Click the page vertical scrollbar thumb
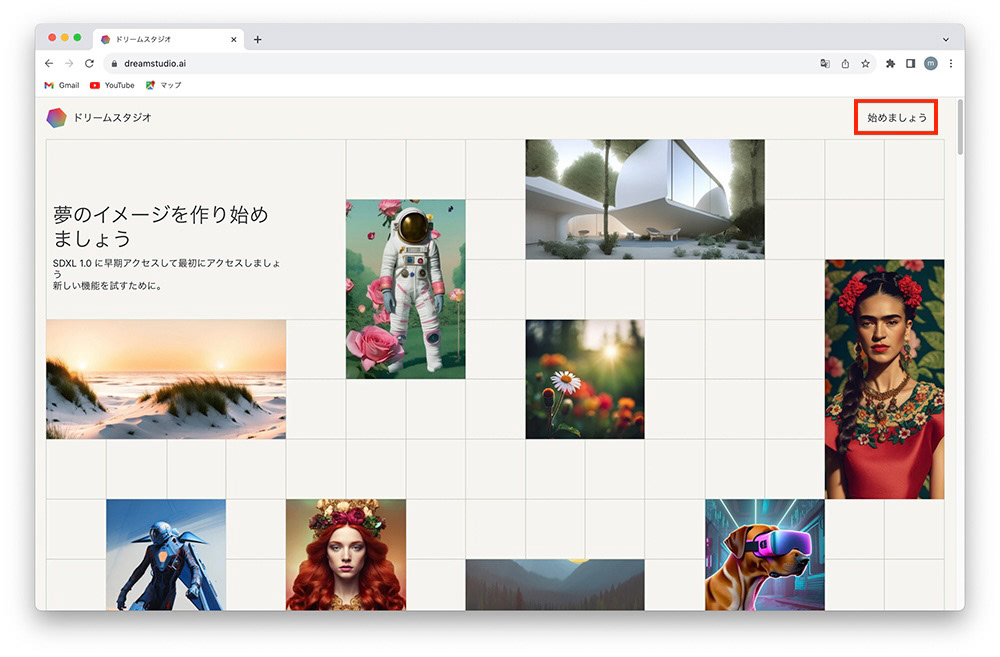Viewport: 1000px width, 657px height. click(x=960, y=126)
